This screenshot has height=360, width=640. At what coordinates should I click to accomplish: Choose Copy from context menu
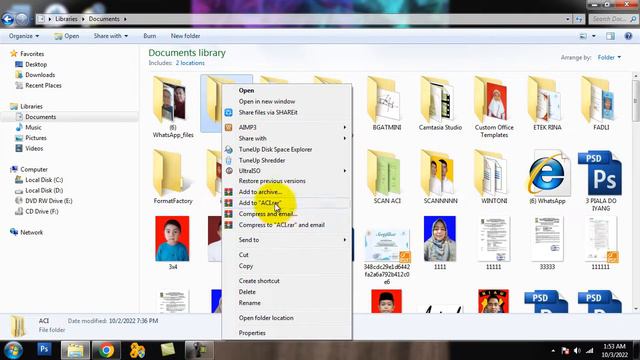point(246,266)
